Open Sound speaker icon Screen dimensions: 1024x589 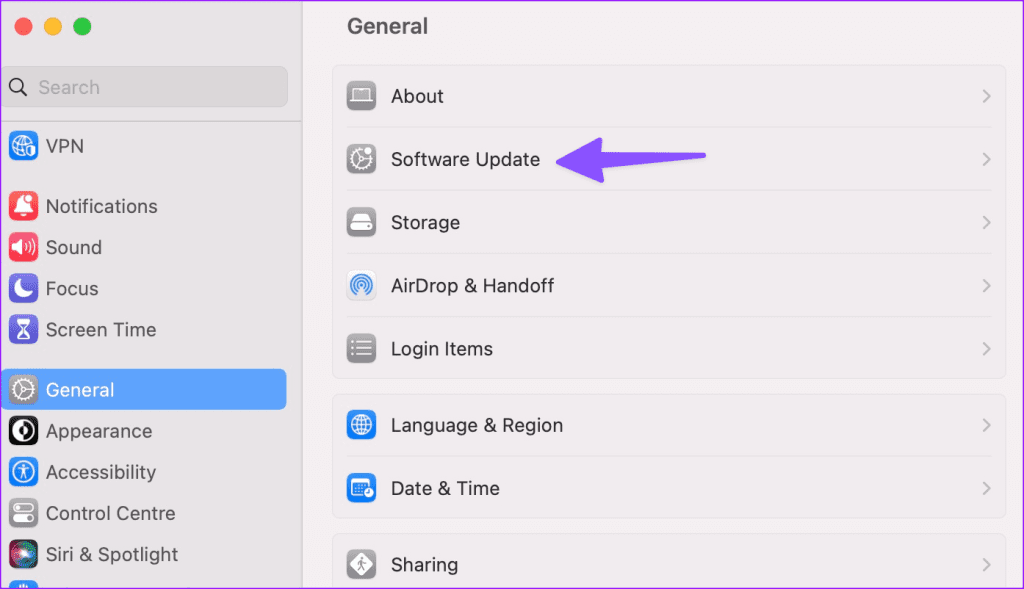[24, 247]
